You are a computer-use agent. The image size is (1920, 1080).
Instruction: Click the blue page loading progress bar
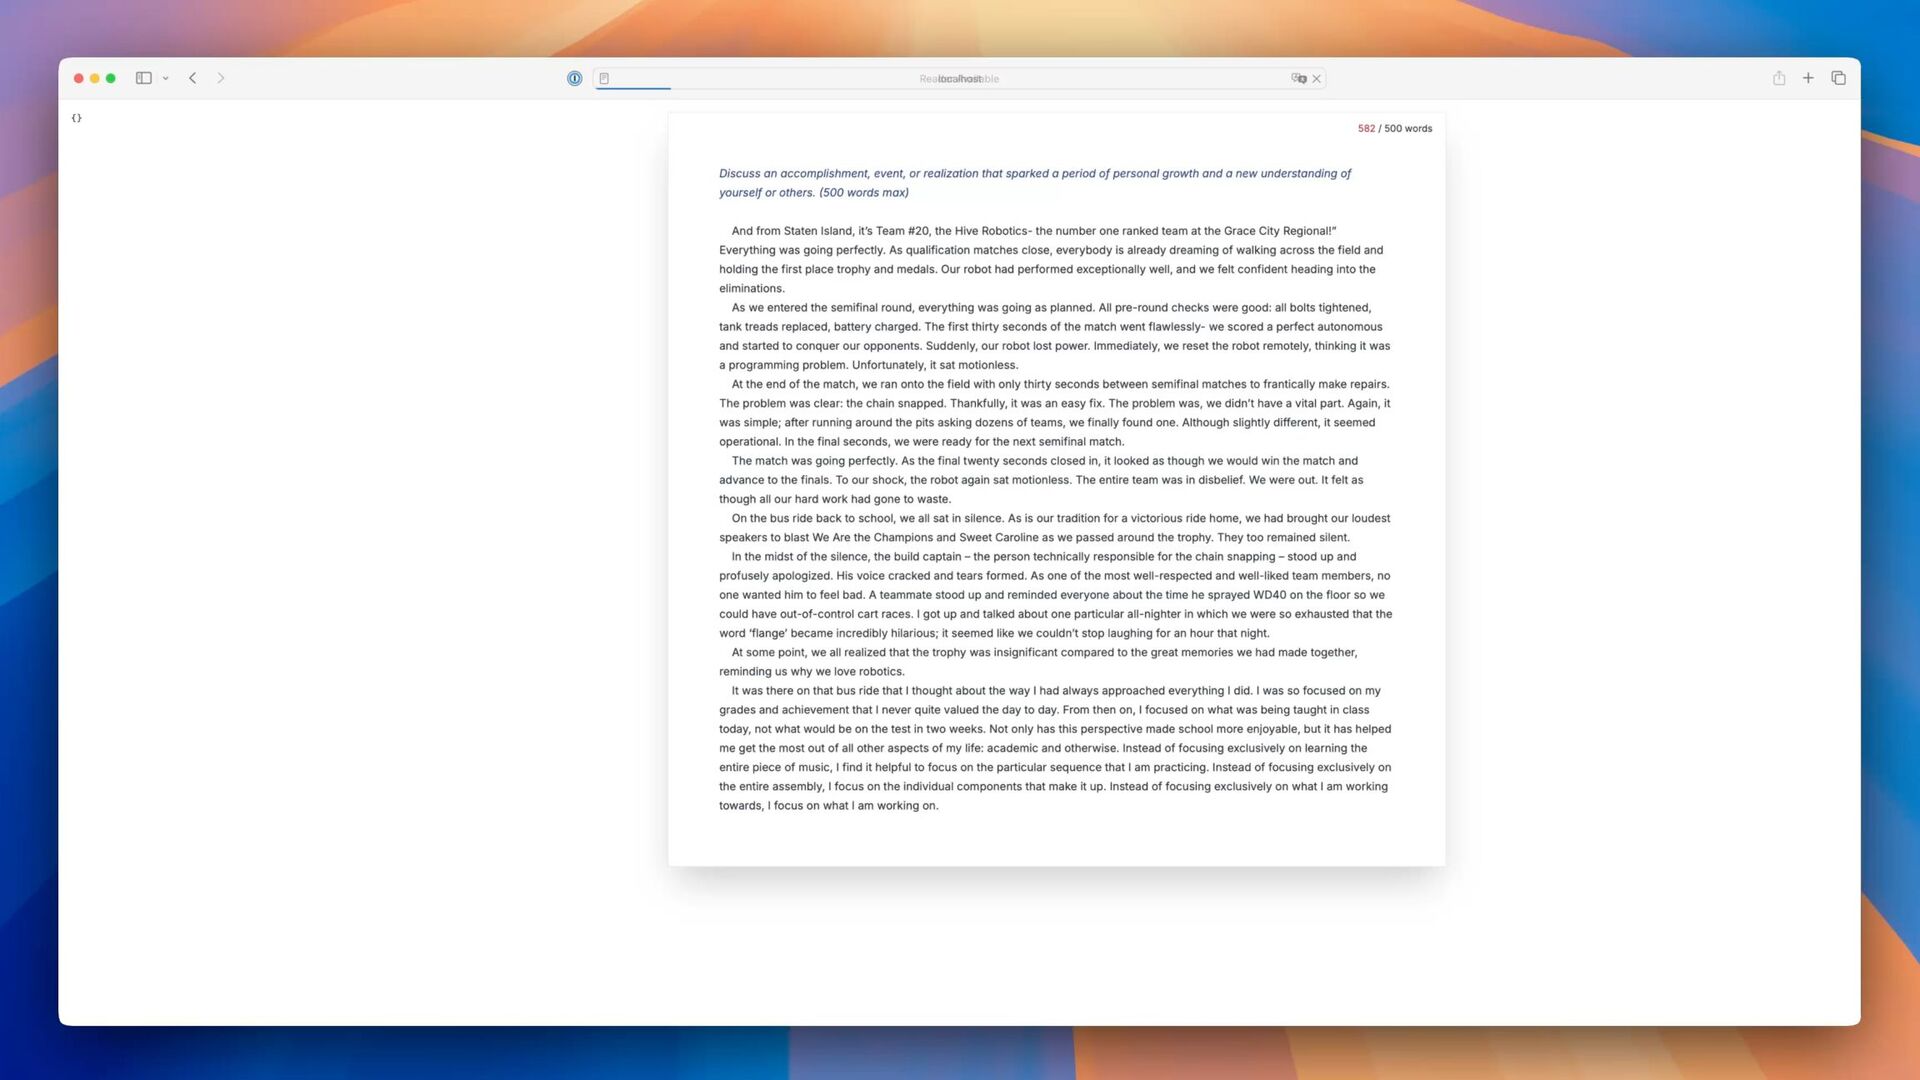[x=633, y=88]
